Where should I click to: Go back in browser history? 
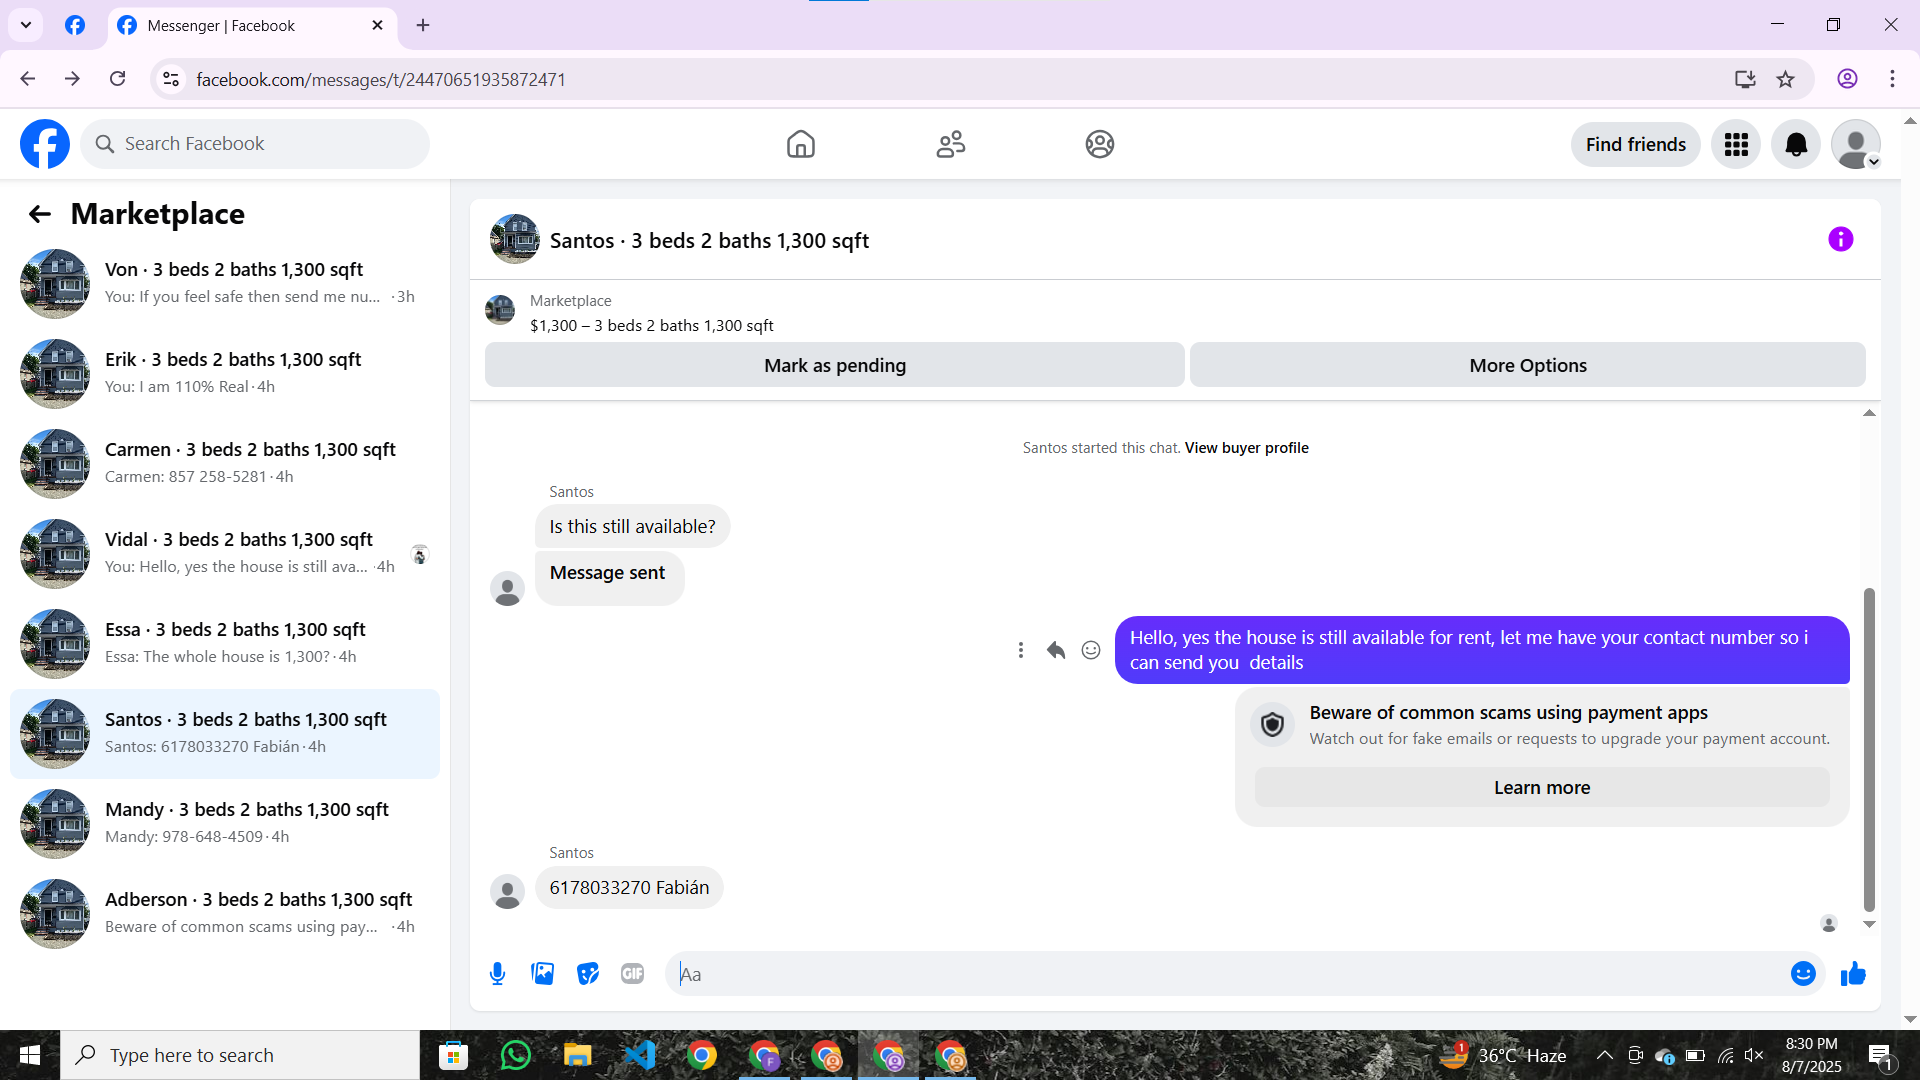pos(28,79)
